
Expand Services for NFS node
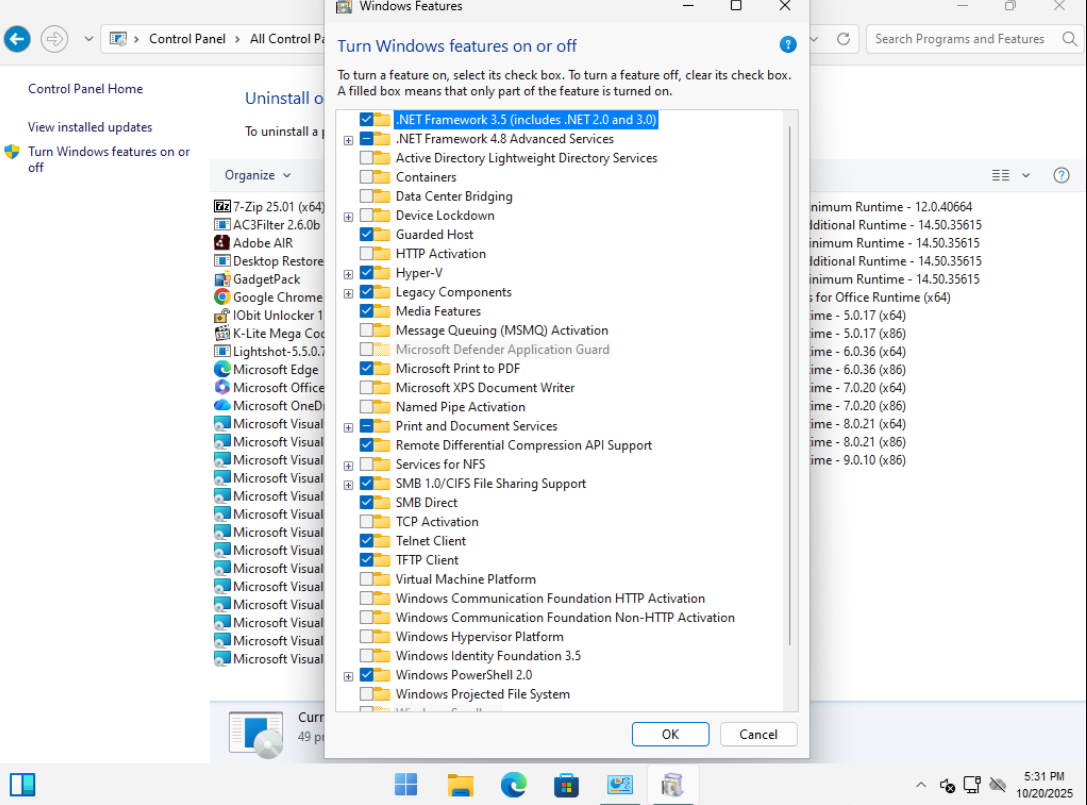[348, 466]
